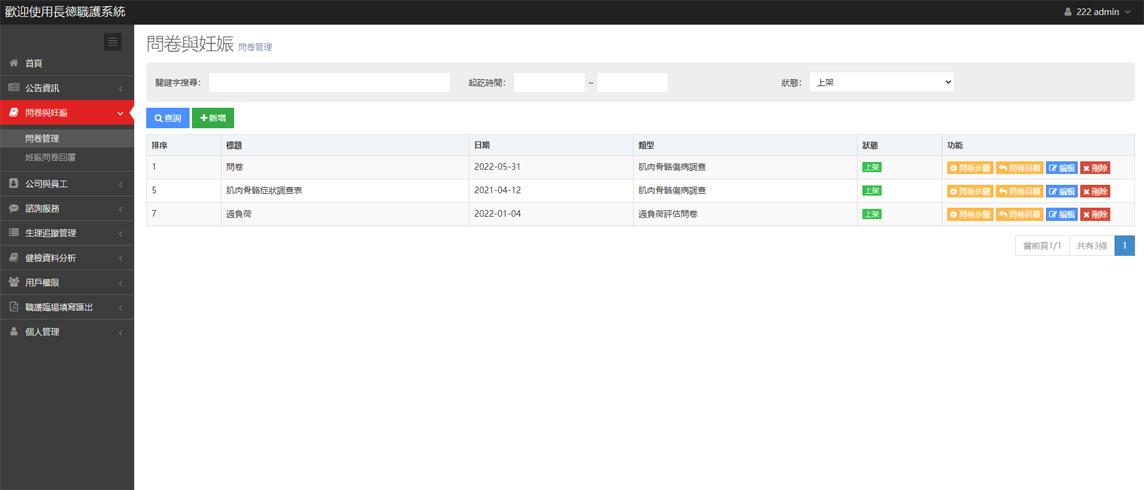Click the 公司與員工 sidebar icon

tap(13, 184)
